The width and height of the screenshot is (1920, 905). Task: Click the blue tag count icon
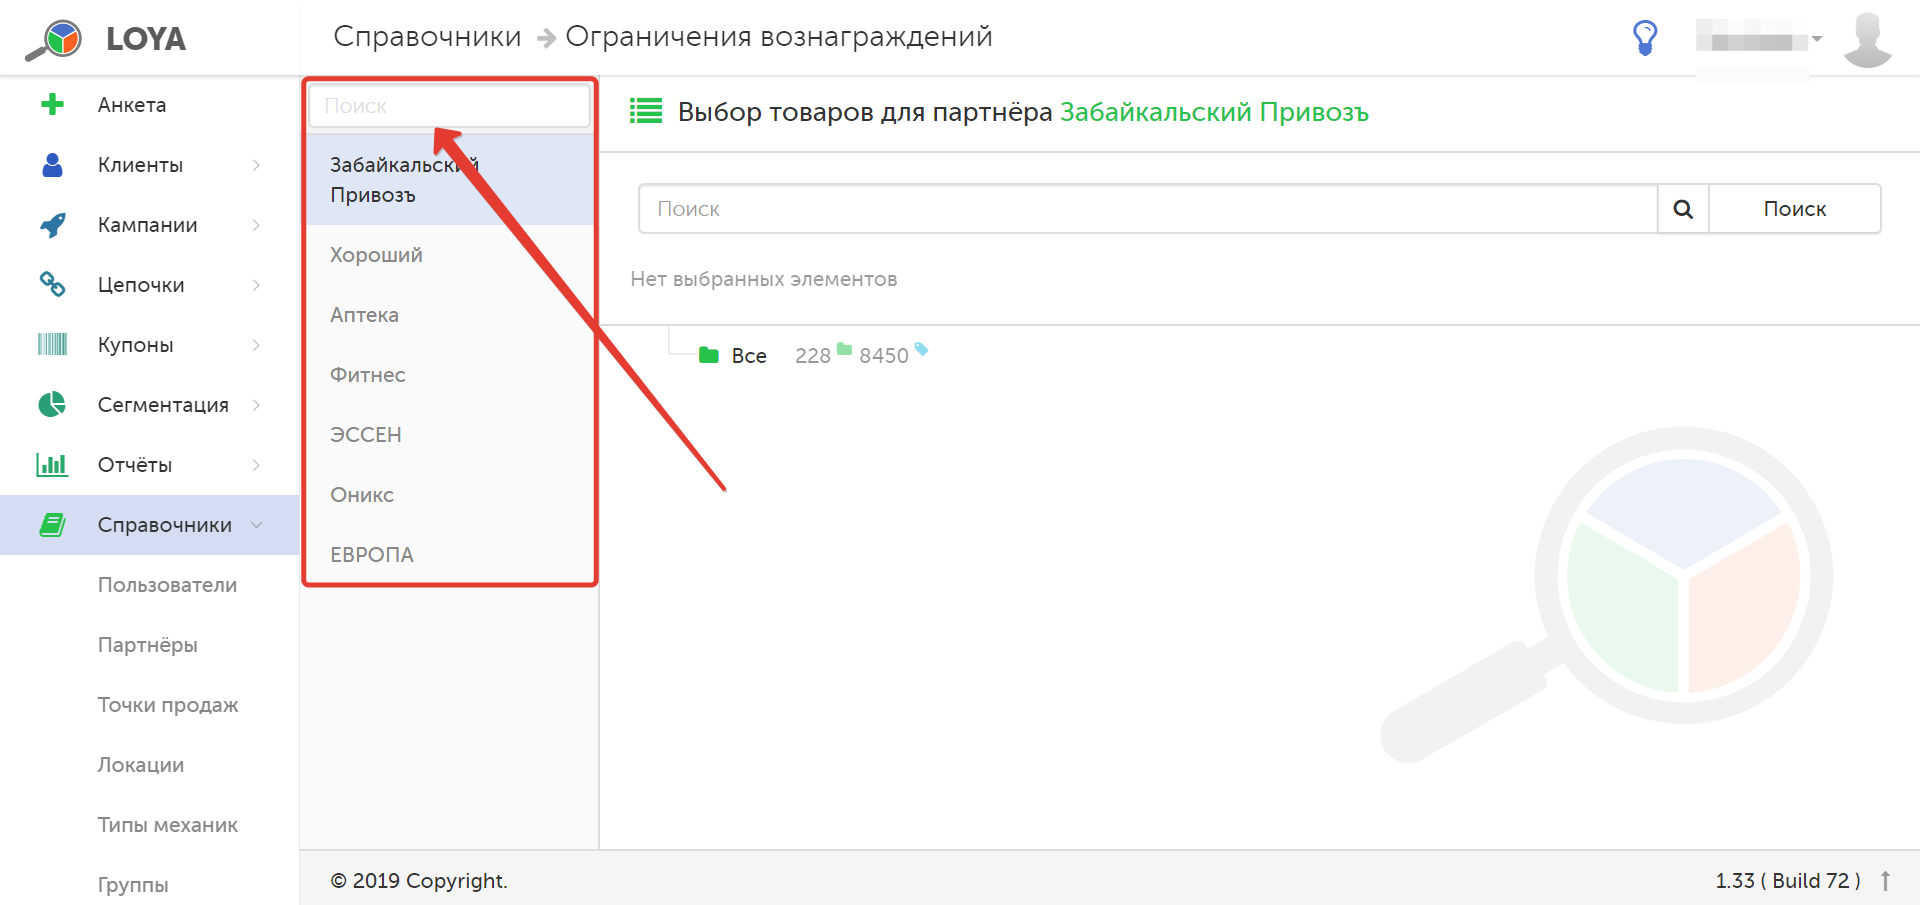pos(921,349)
